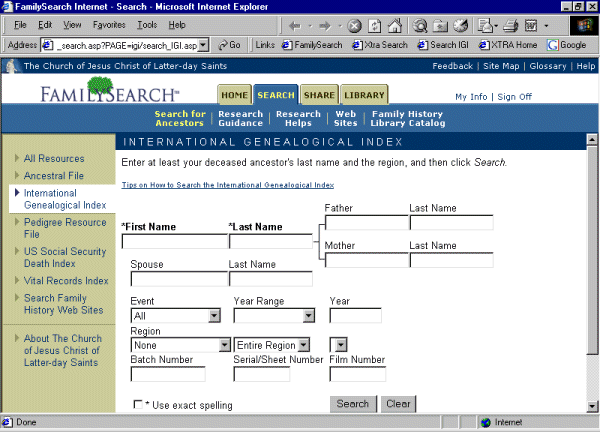Refresh the page using Refresh icon
Viewport: 600px width, 432px height.
375,26
